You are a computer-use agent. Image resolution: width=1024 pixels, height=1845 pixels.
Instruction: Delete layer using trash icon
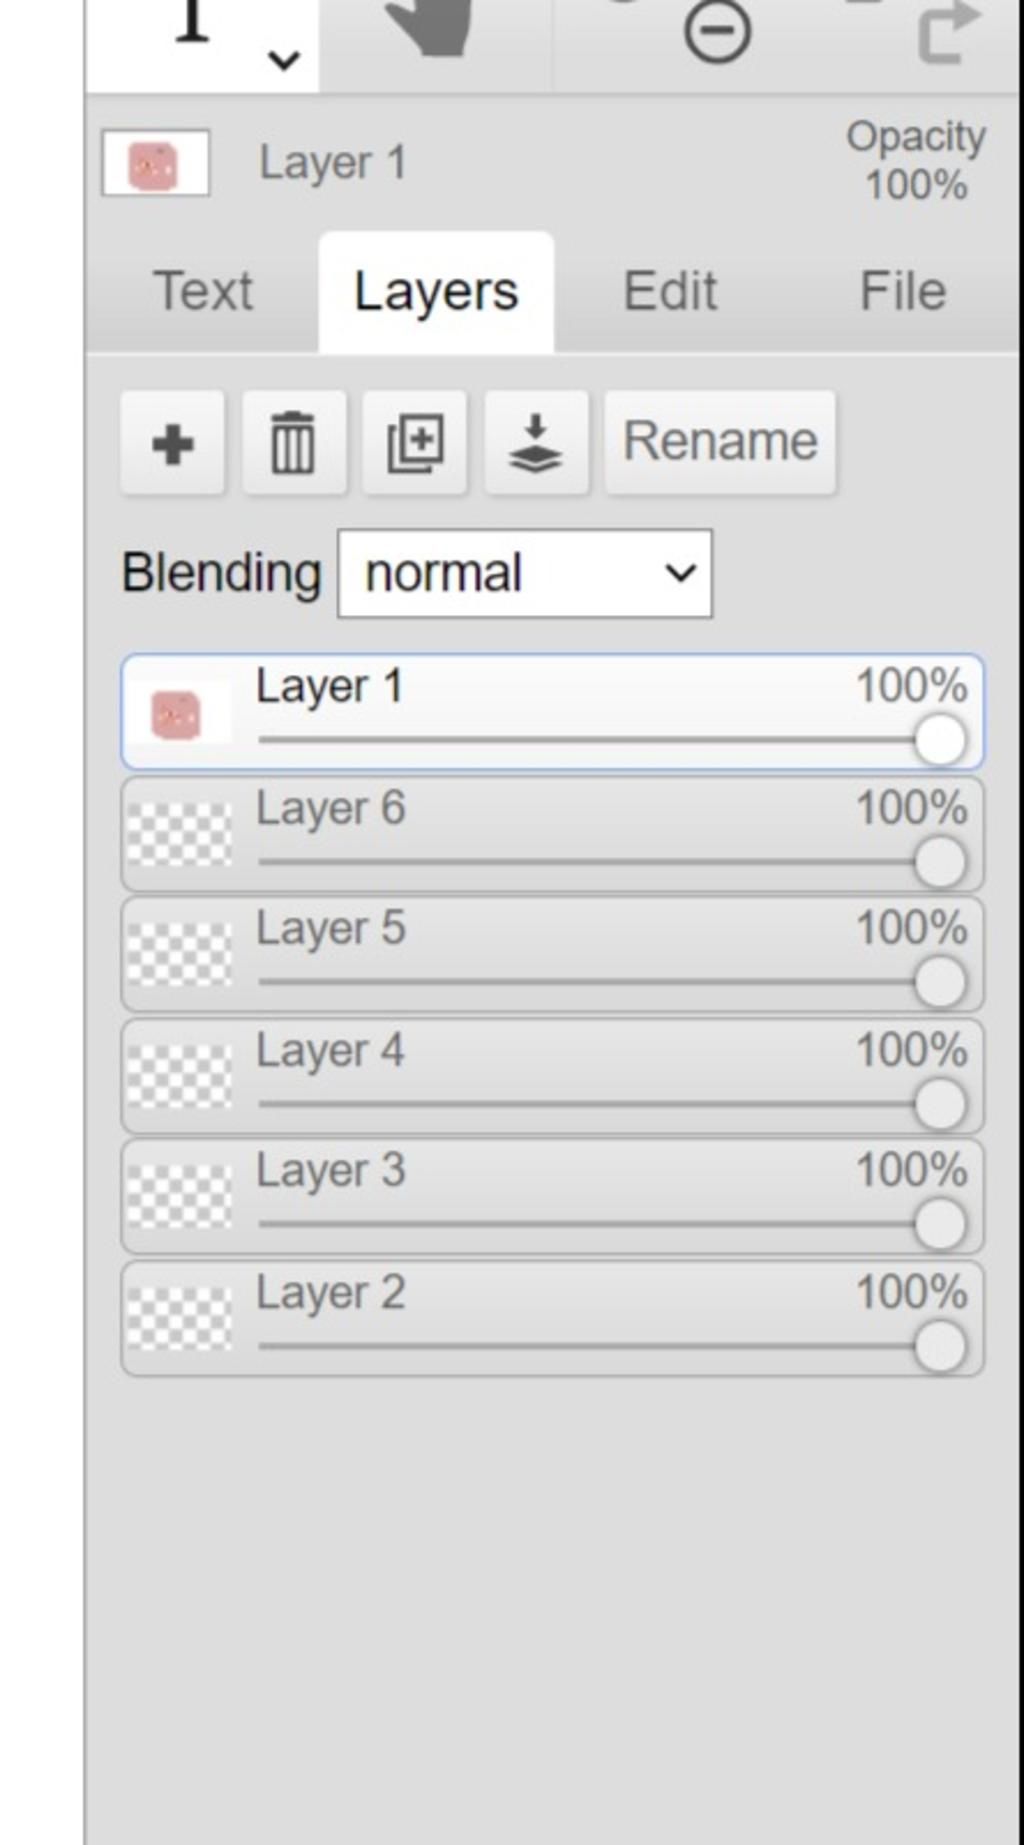coord(293,443)
